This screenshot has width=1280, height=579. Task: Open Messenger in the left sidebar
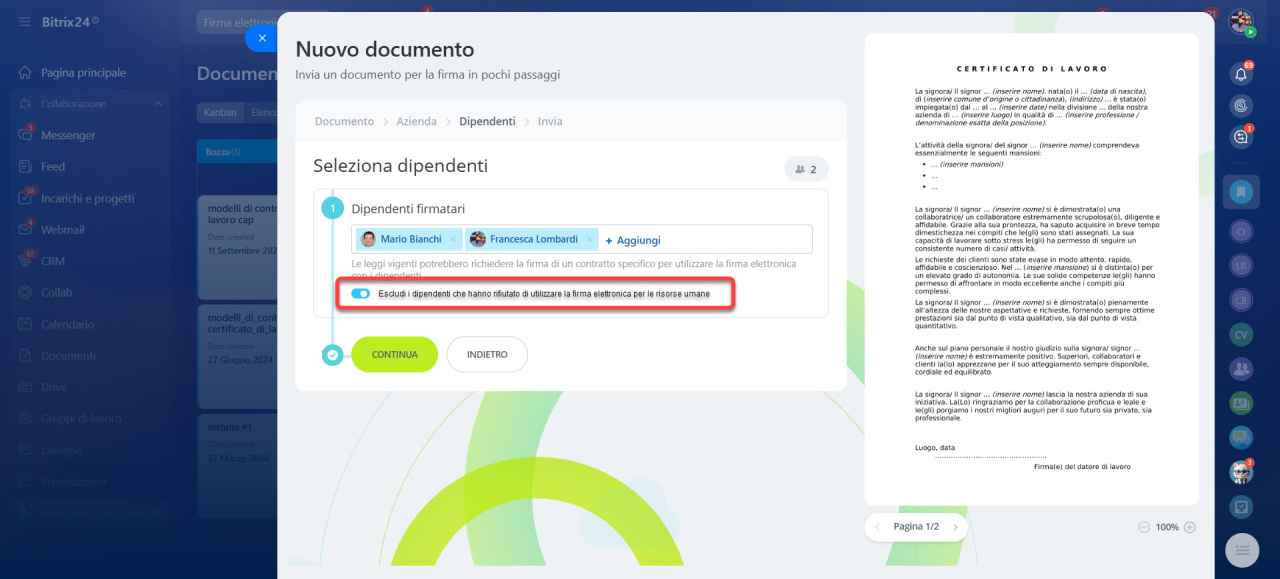68,135
